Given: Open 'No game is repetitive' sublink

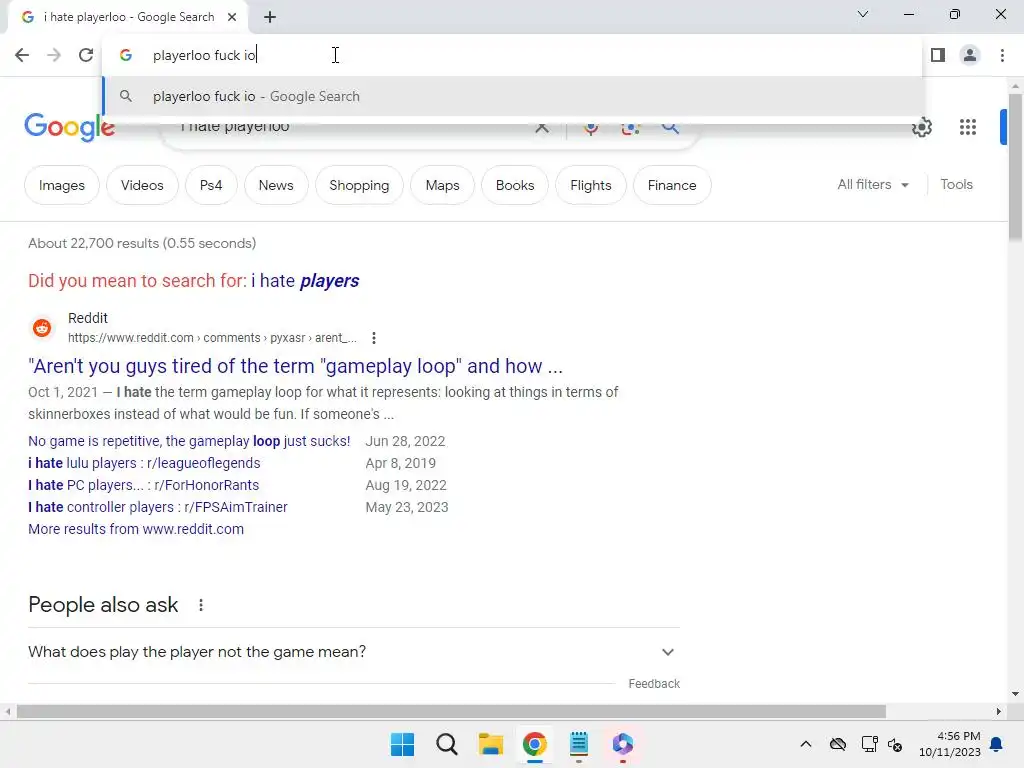Looking at the screenshot, I should pos(189,441).
